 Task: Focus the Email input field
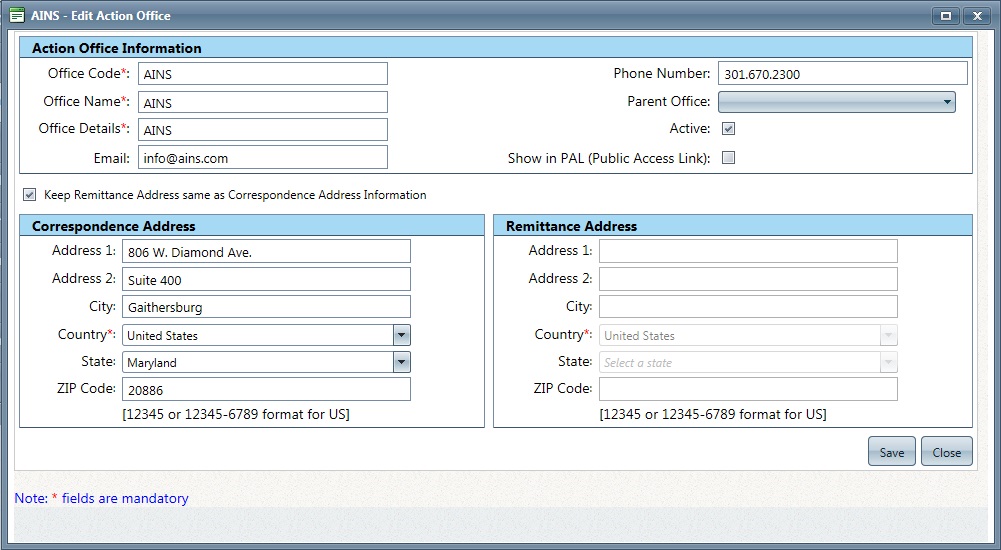point(262,157)
